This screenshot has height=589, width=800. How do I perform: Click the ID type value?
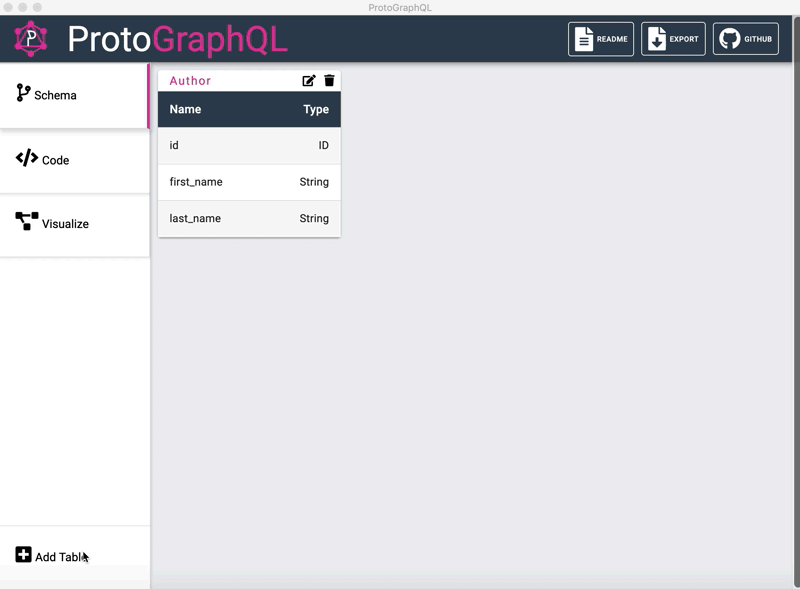[x=323, y=145]
